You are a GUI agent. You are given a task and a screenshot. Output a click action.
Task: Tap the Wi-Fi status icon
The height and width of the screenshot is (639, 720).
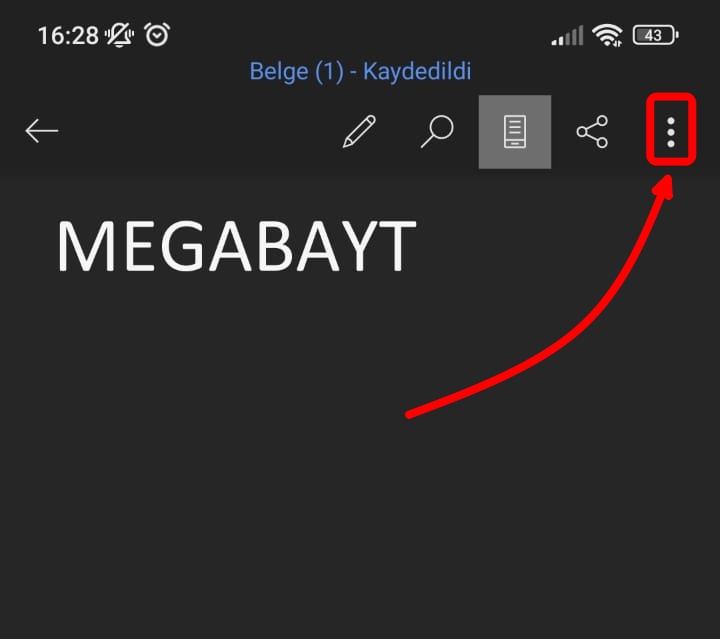click(x=607, y=35)
